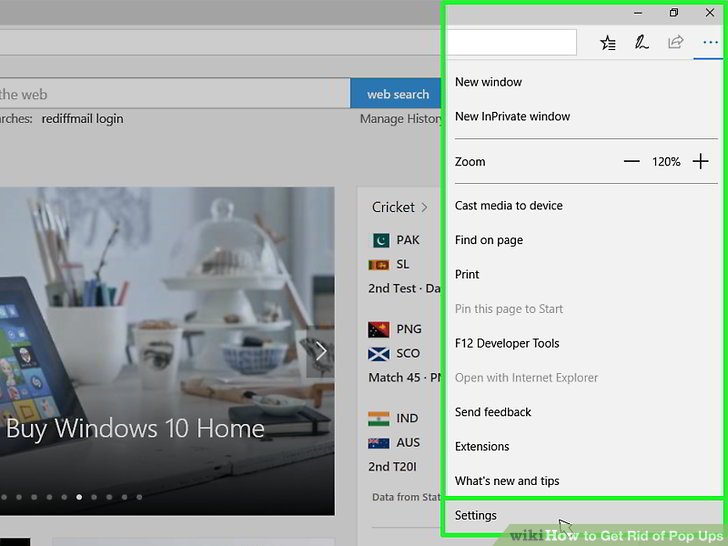The width and height of the screenshot is (728, 546).
Task: Choose Print from the menu
Action: coord(467,274)
